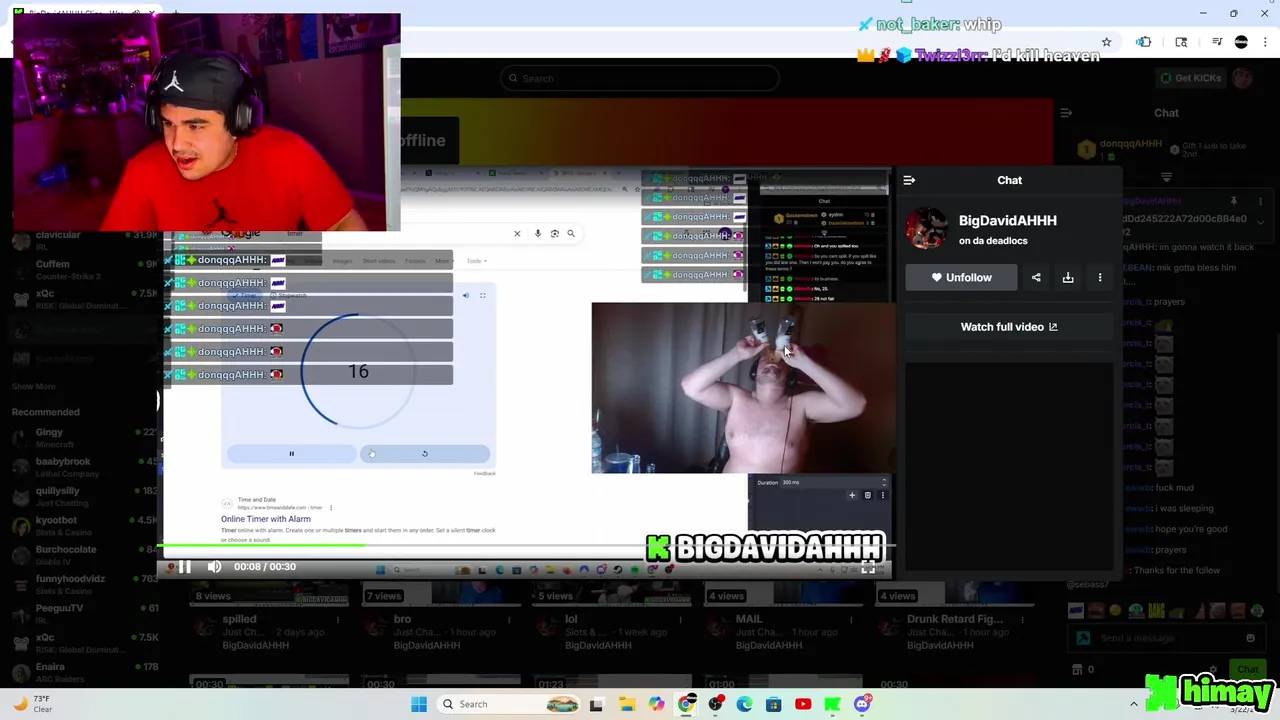The image size is (1280, 720).
Task: Open File Explorer from taskbar
Action: click(x=627, y=704)
